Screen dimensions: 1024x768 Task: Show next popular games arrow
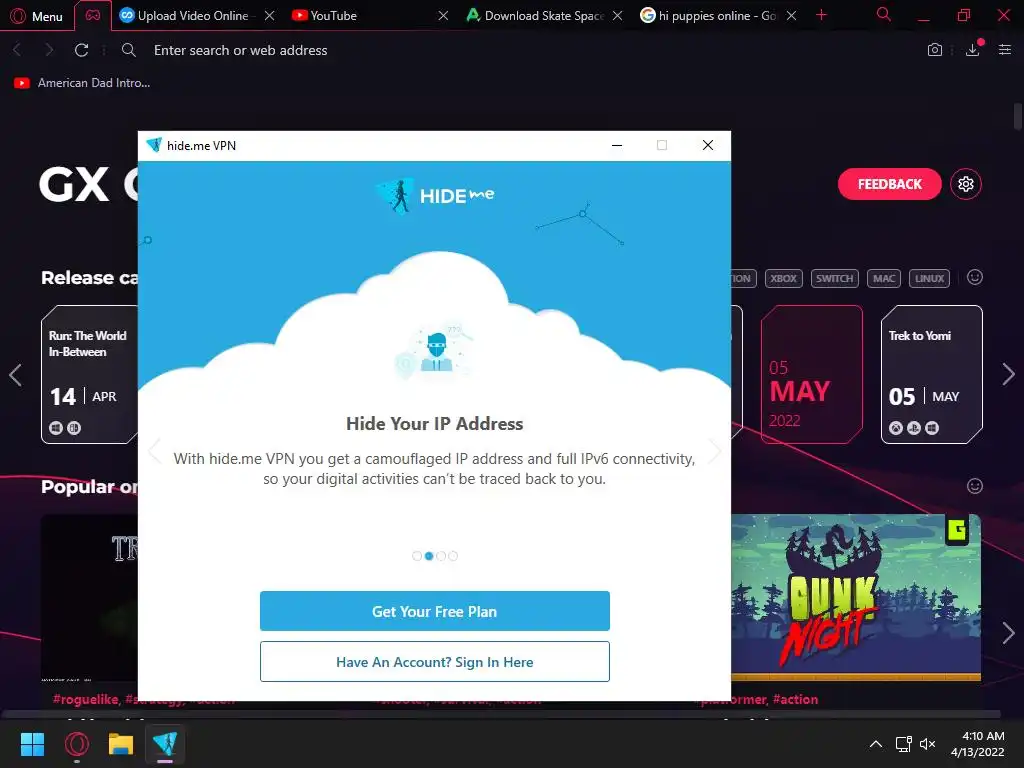[1008, 632]
